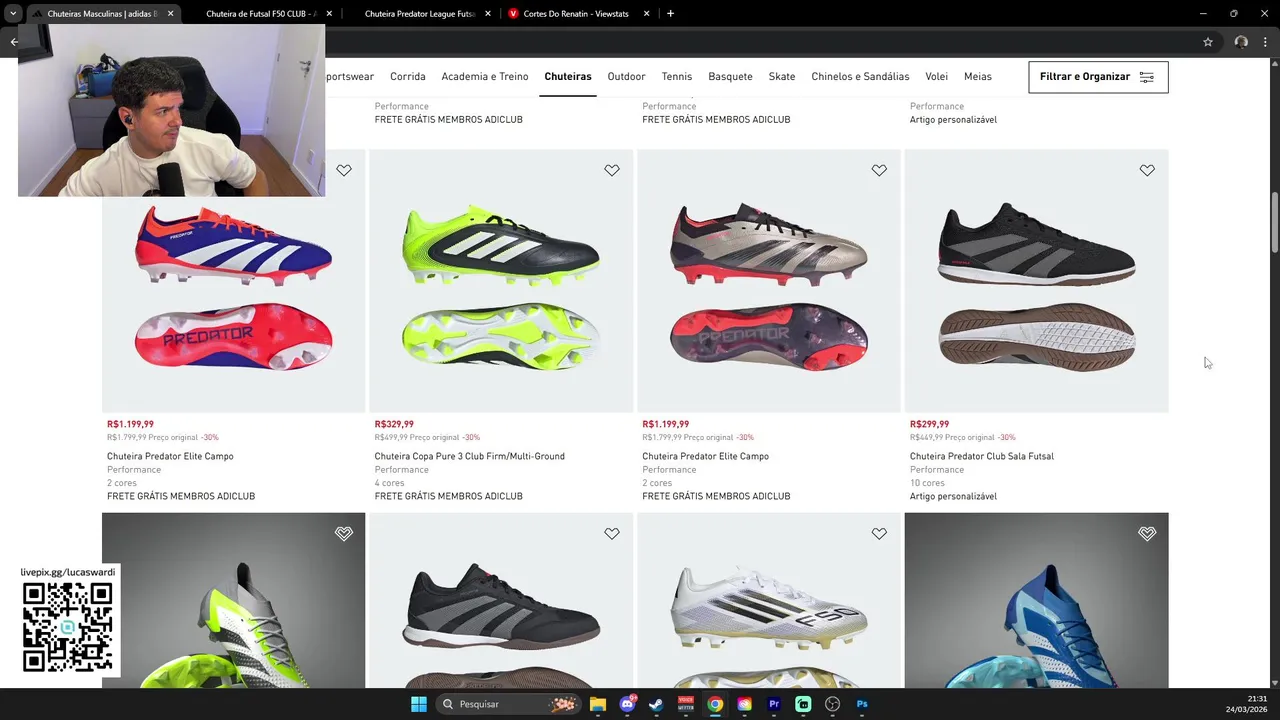Open the Chinelos e Sandálias category

tap(860, 76)
